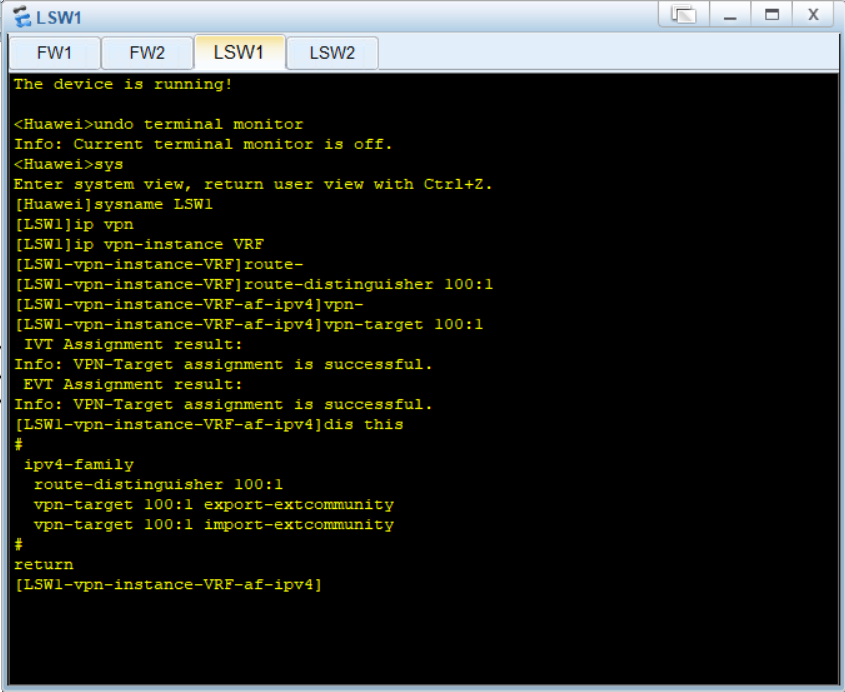Click the '<Huawei>sys' command line

68,164
